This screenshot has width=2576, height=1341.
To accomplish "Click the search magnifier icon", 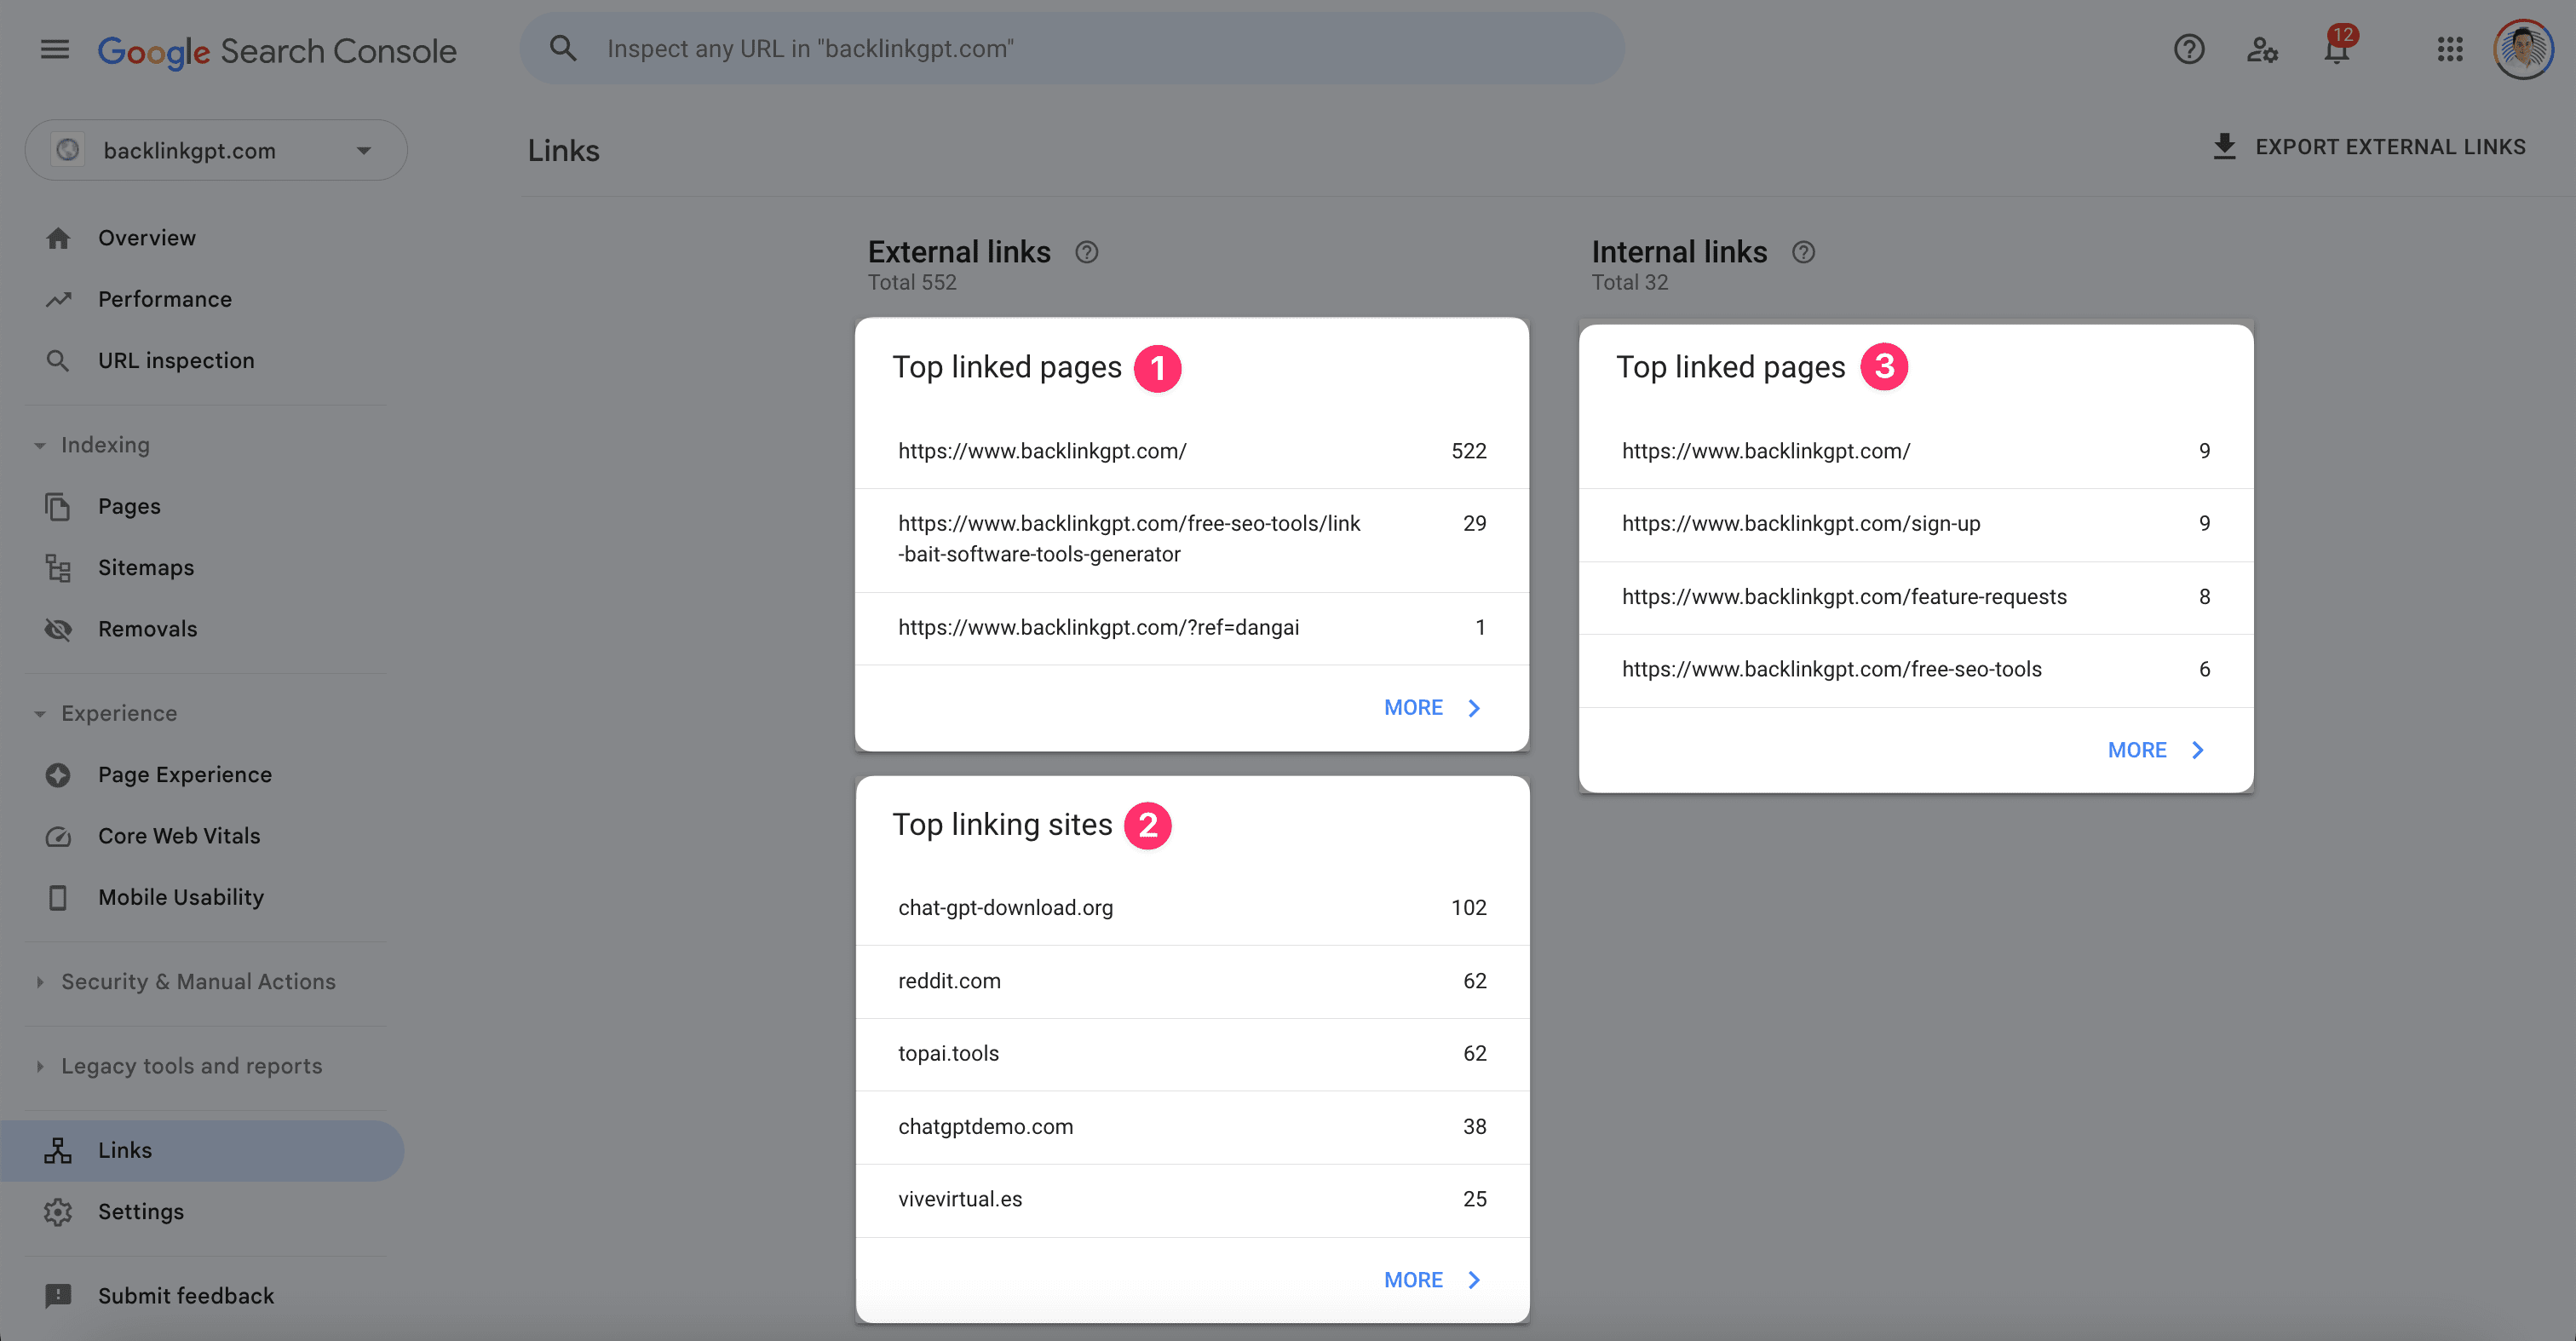I will (563, 48).
